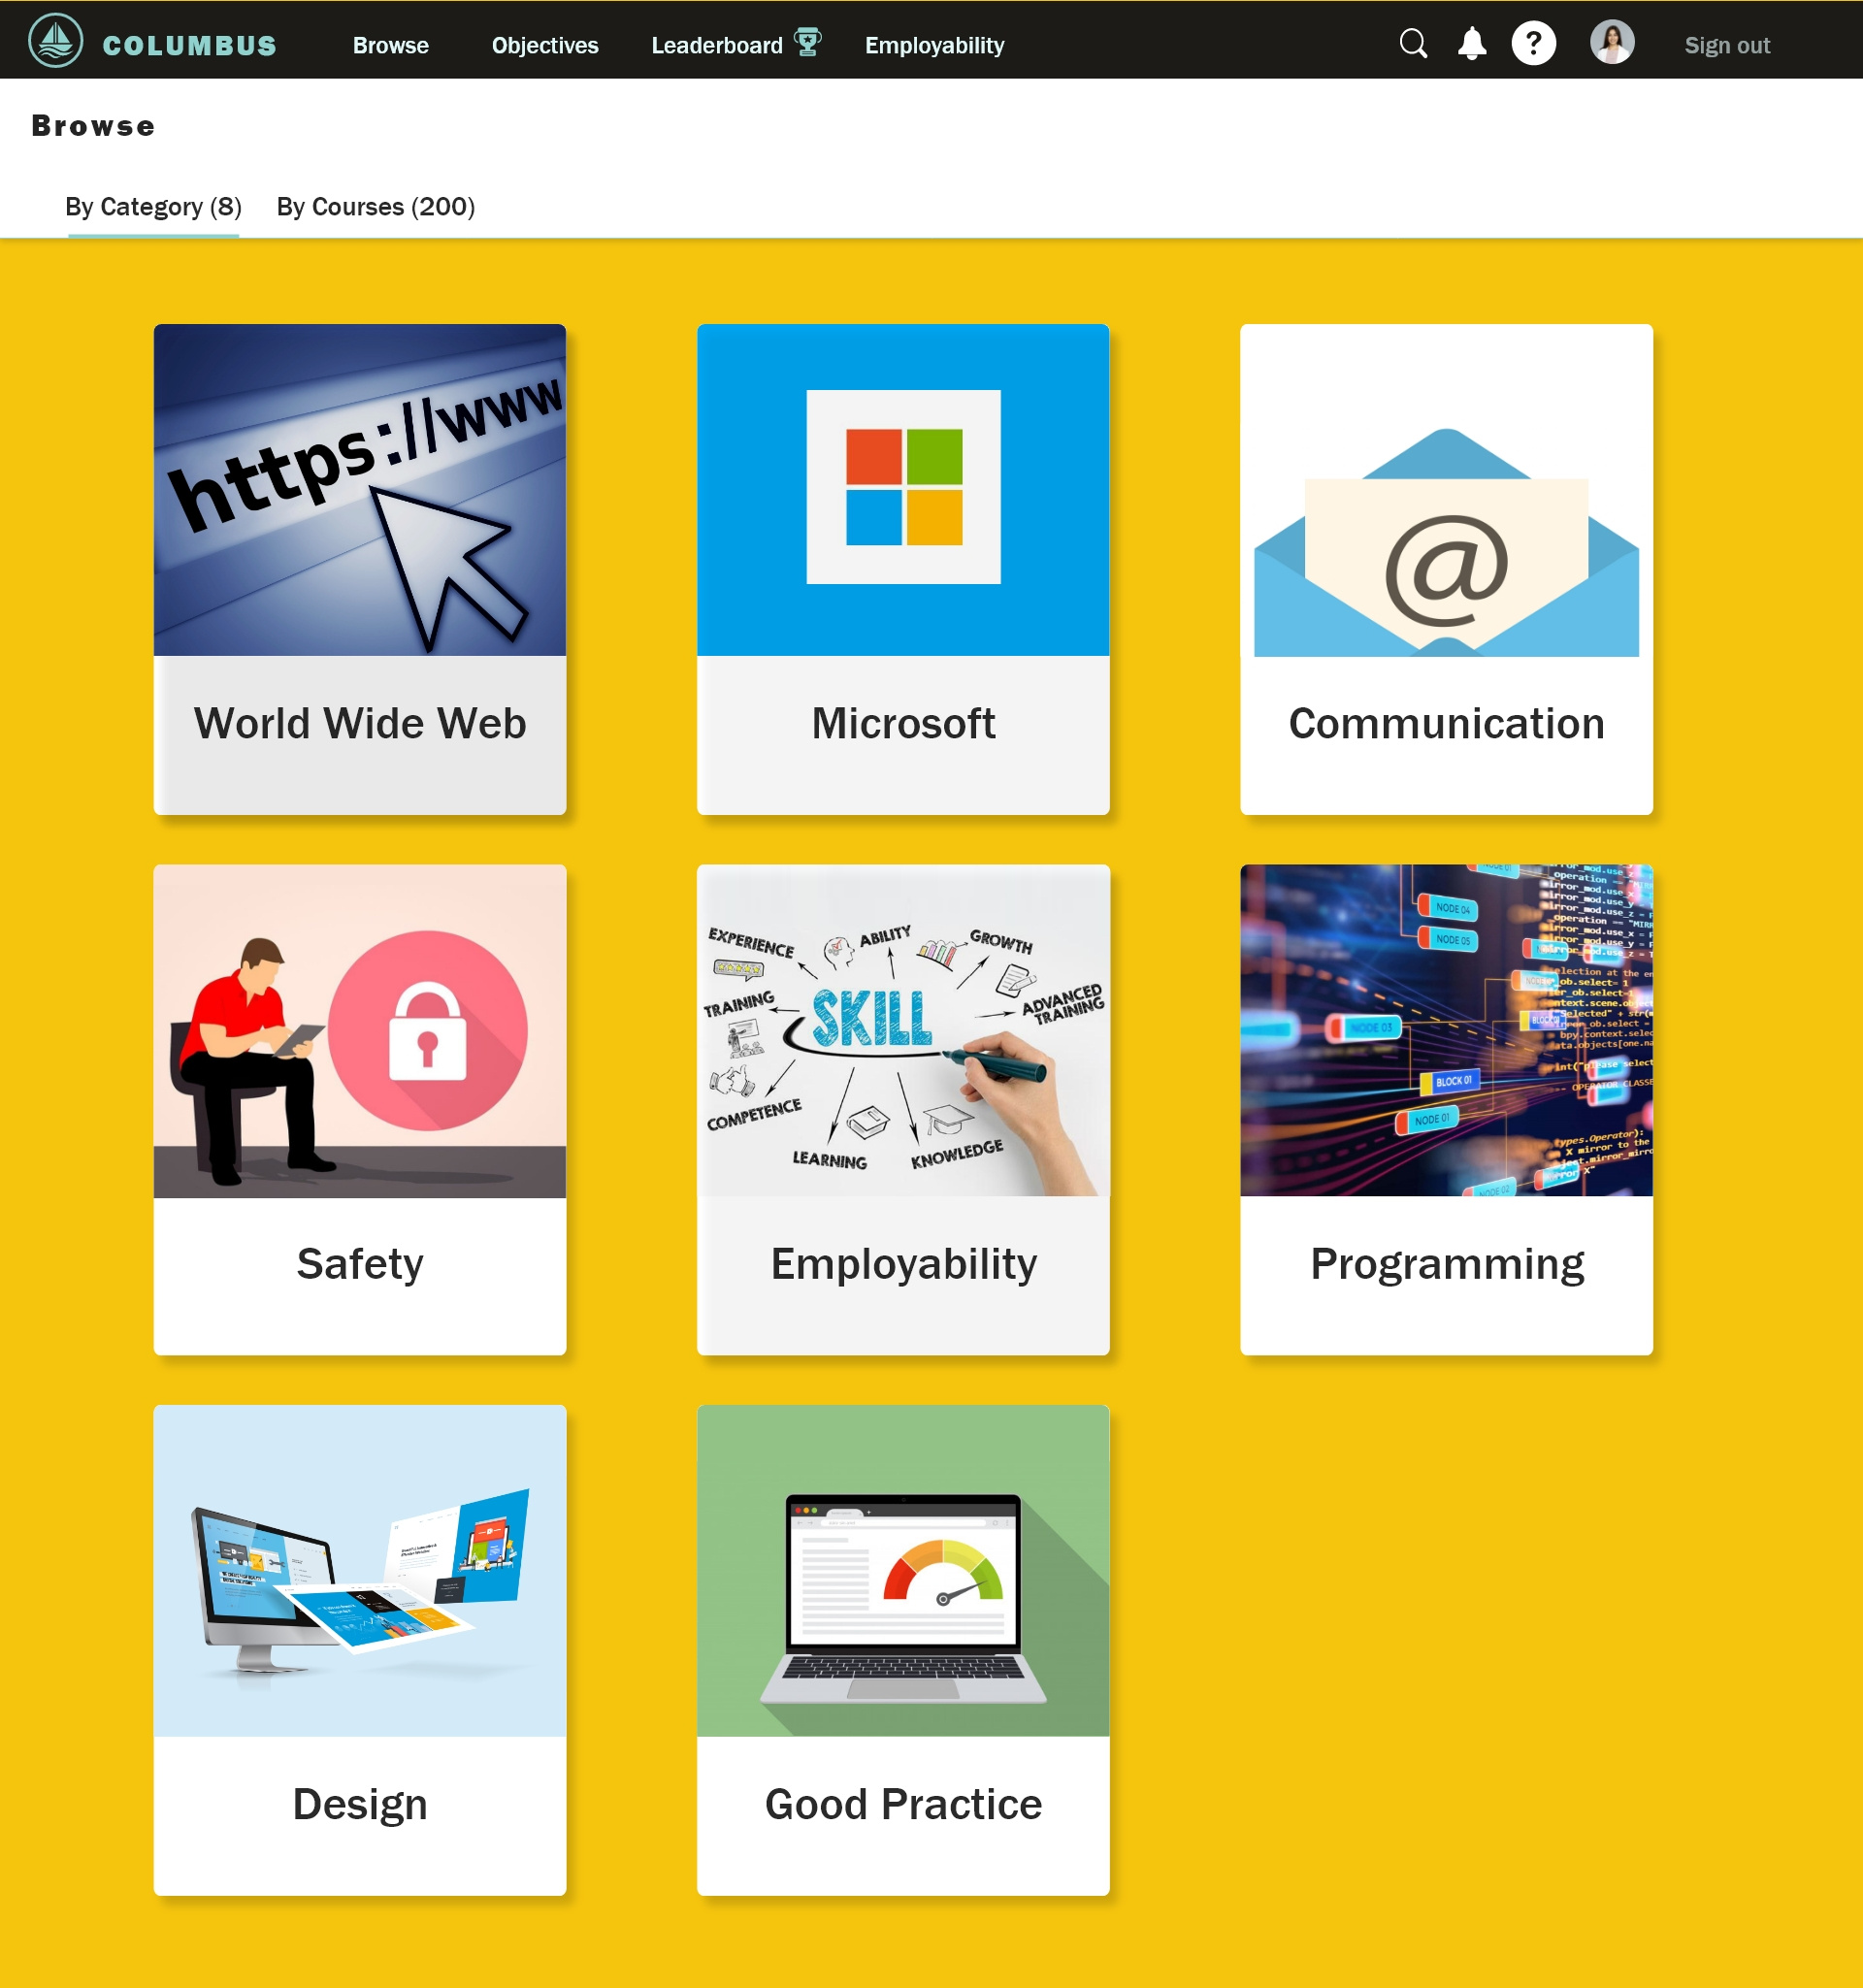Open the Good Practice category card
This screenshot has height=1988, width=1863.
click(903, 1649)
